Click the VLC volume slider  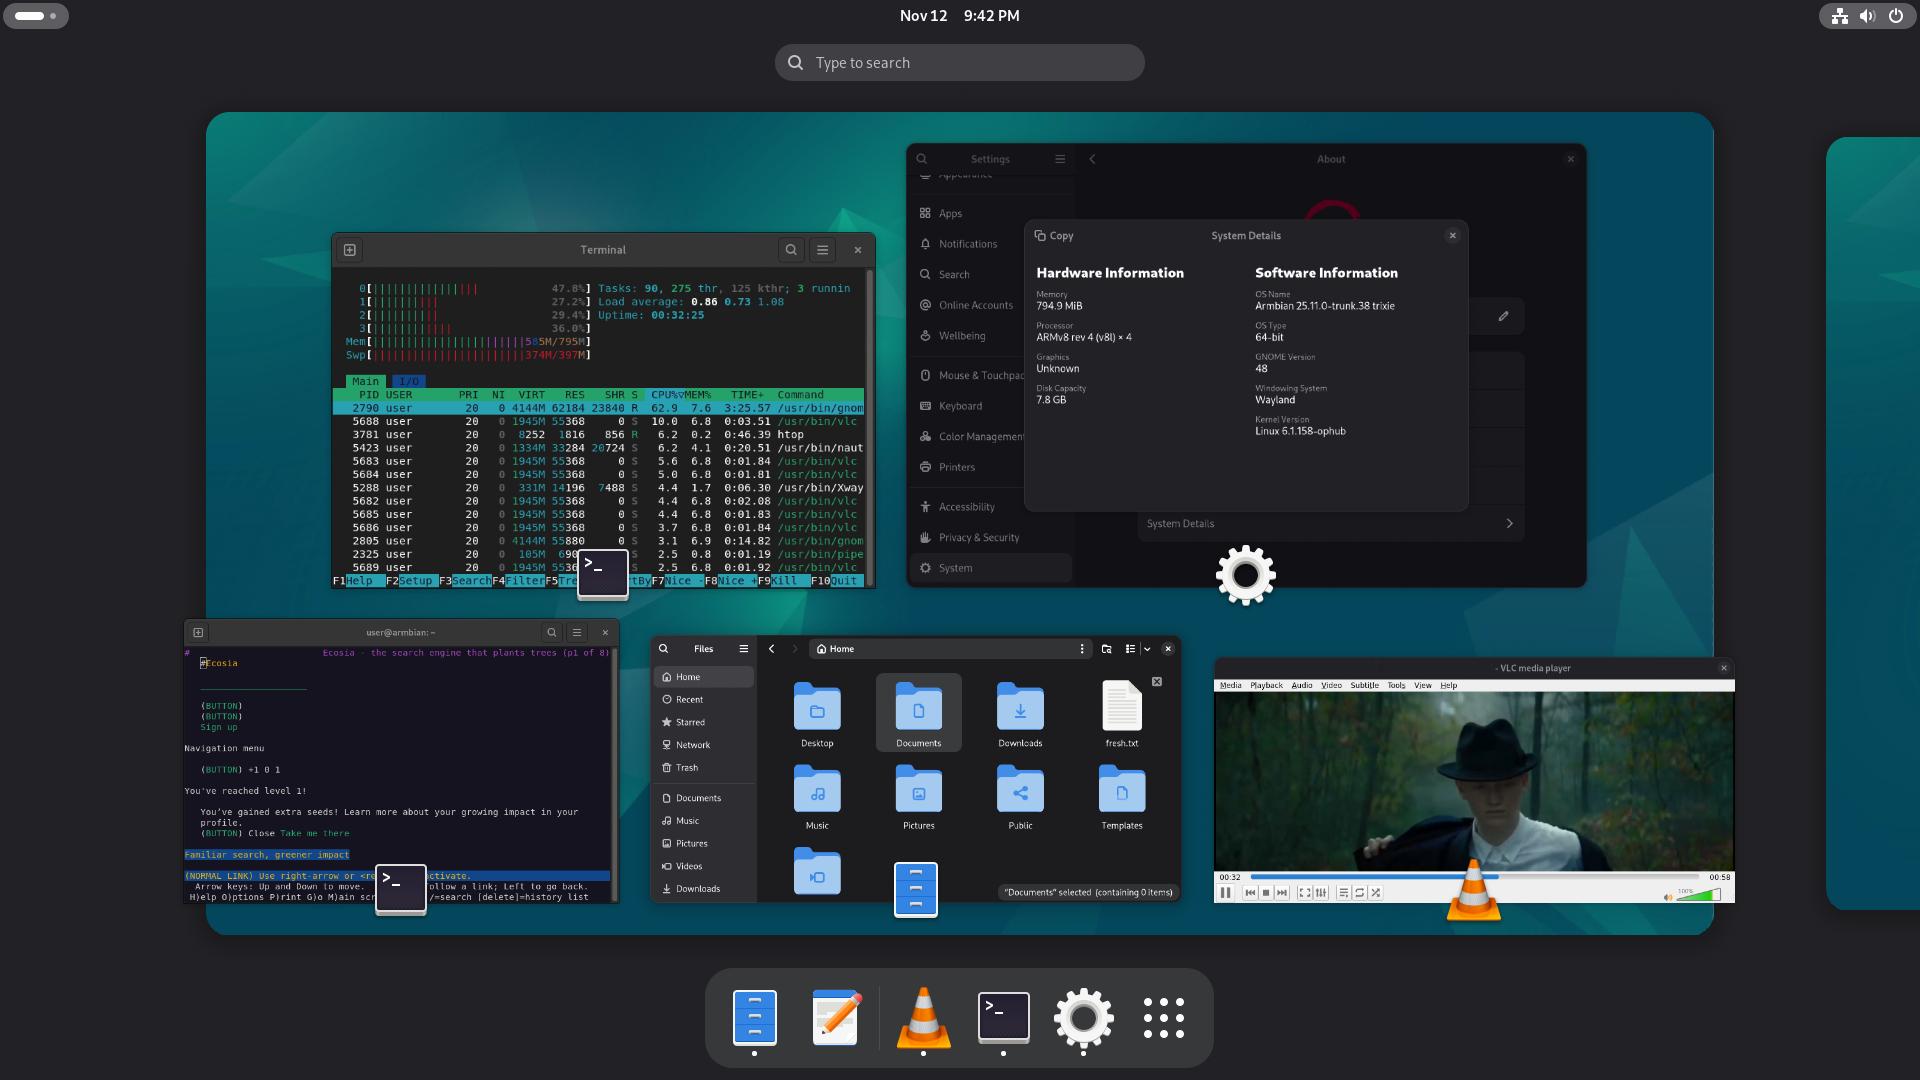[1698, 895]
